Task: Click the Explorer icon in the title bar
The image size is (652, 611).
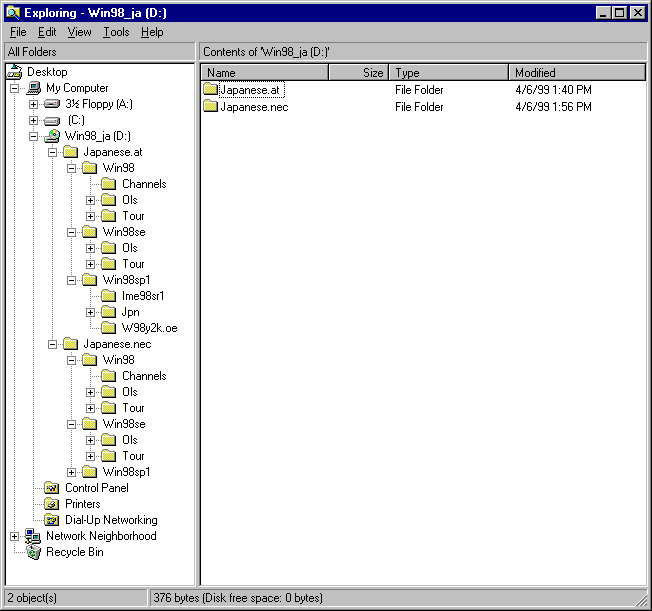Action: 13,13
